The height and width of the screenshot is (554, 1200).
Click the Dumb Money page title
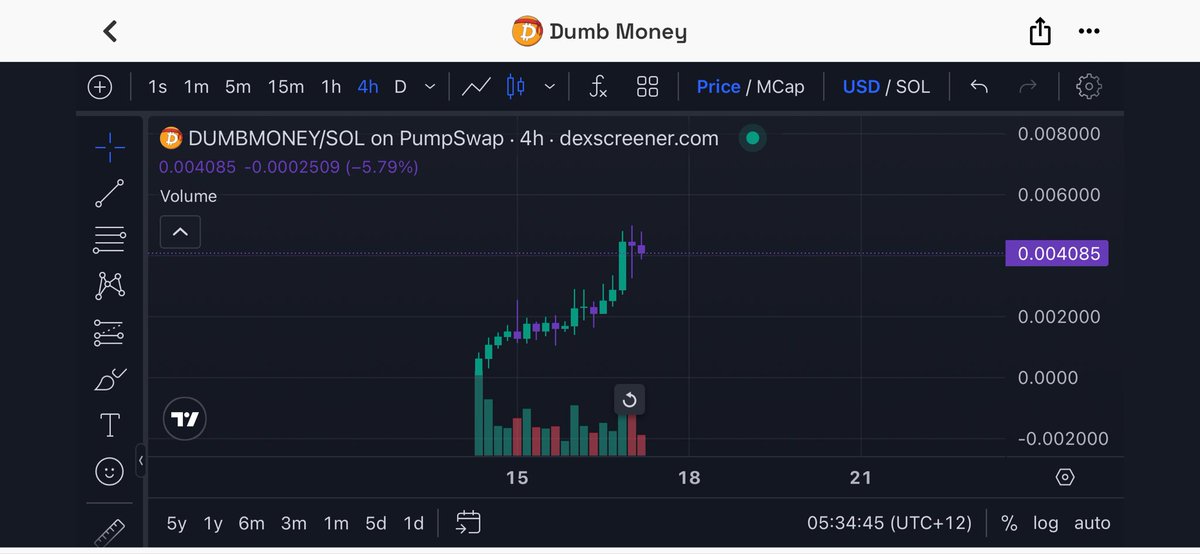coord(617,32)
